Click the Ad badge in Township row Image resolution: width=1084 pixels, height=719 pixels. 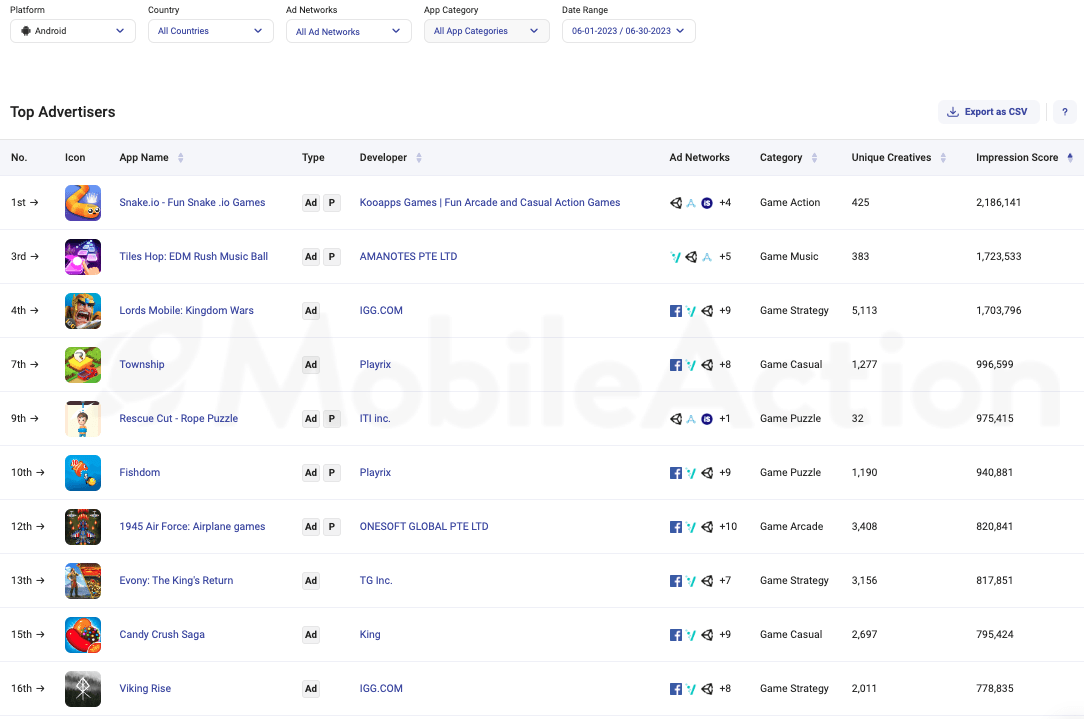[311, 364]
